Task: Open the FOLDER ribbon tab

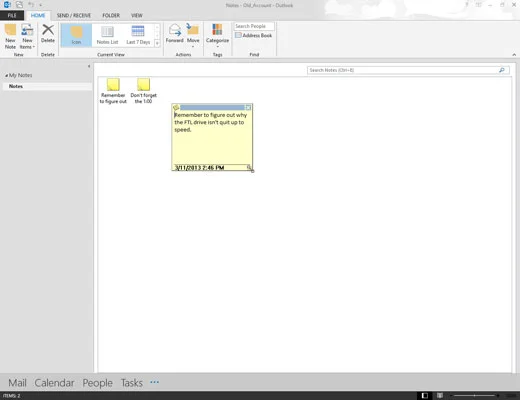Action: 111,15
